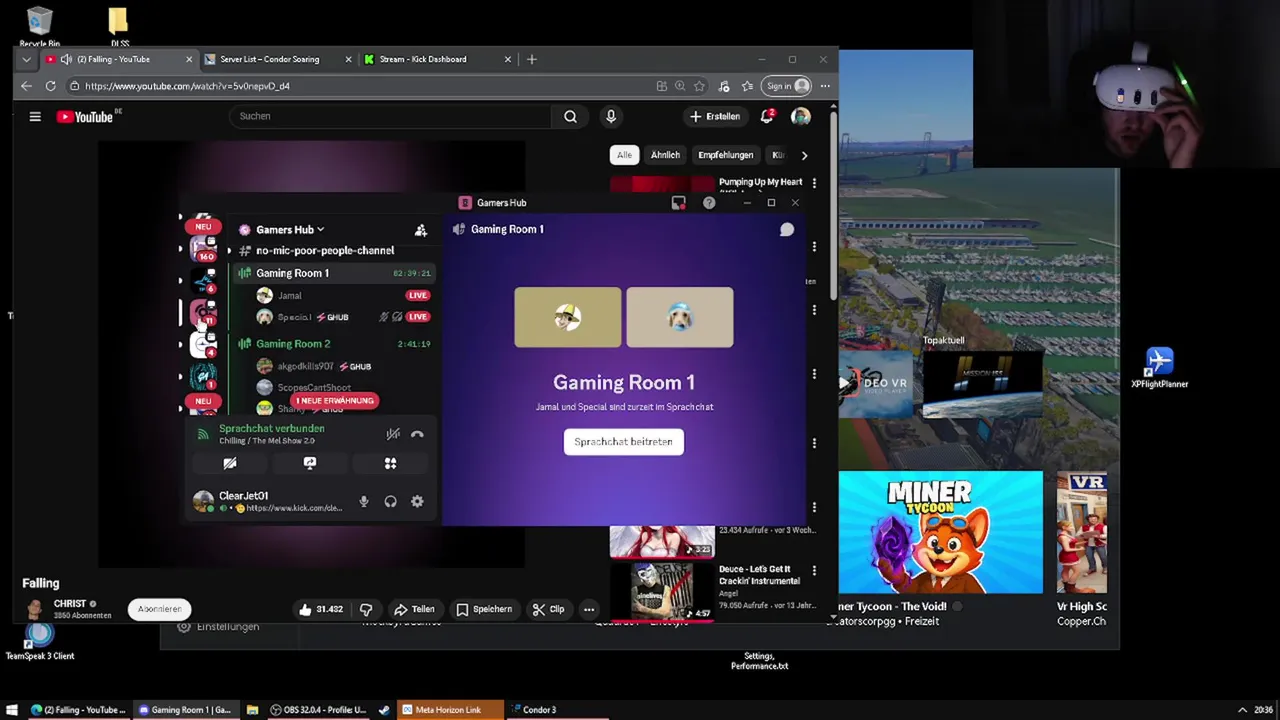The image size is (1280, 720).
Task: Open a new browser tab
Action: coord(532,59)
